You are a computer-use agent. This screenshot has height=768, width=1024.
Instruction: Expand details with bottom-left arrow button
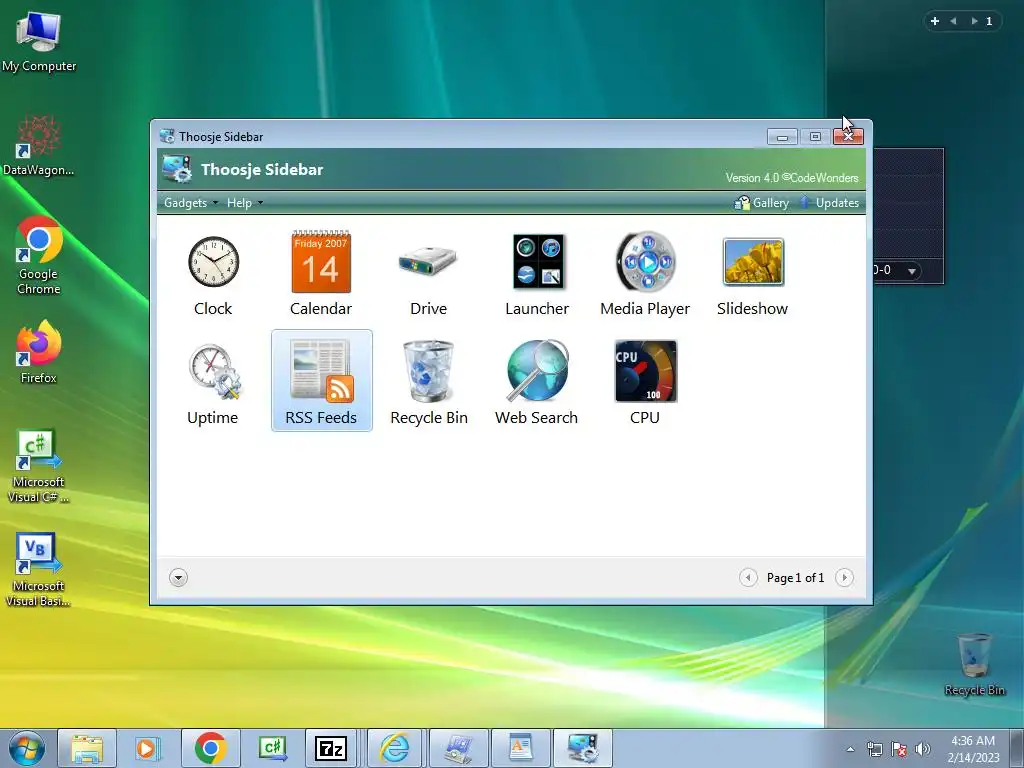click(x=178, y=577)
